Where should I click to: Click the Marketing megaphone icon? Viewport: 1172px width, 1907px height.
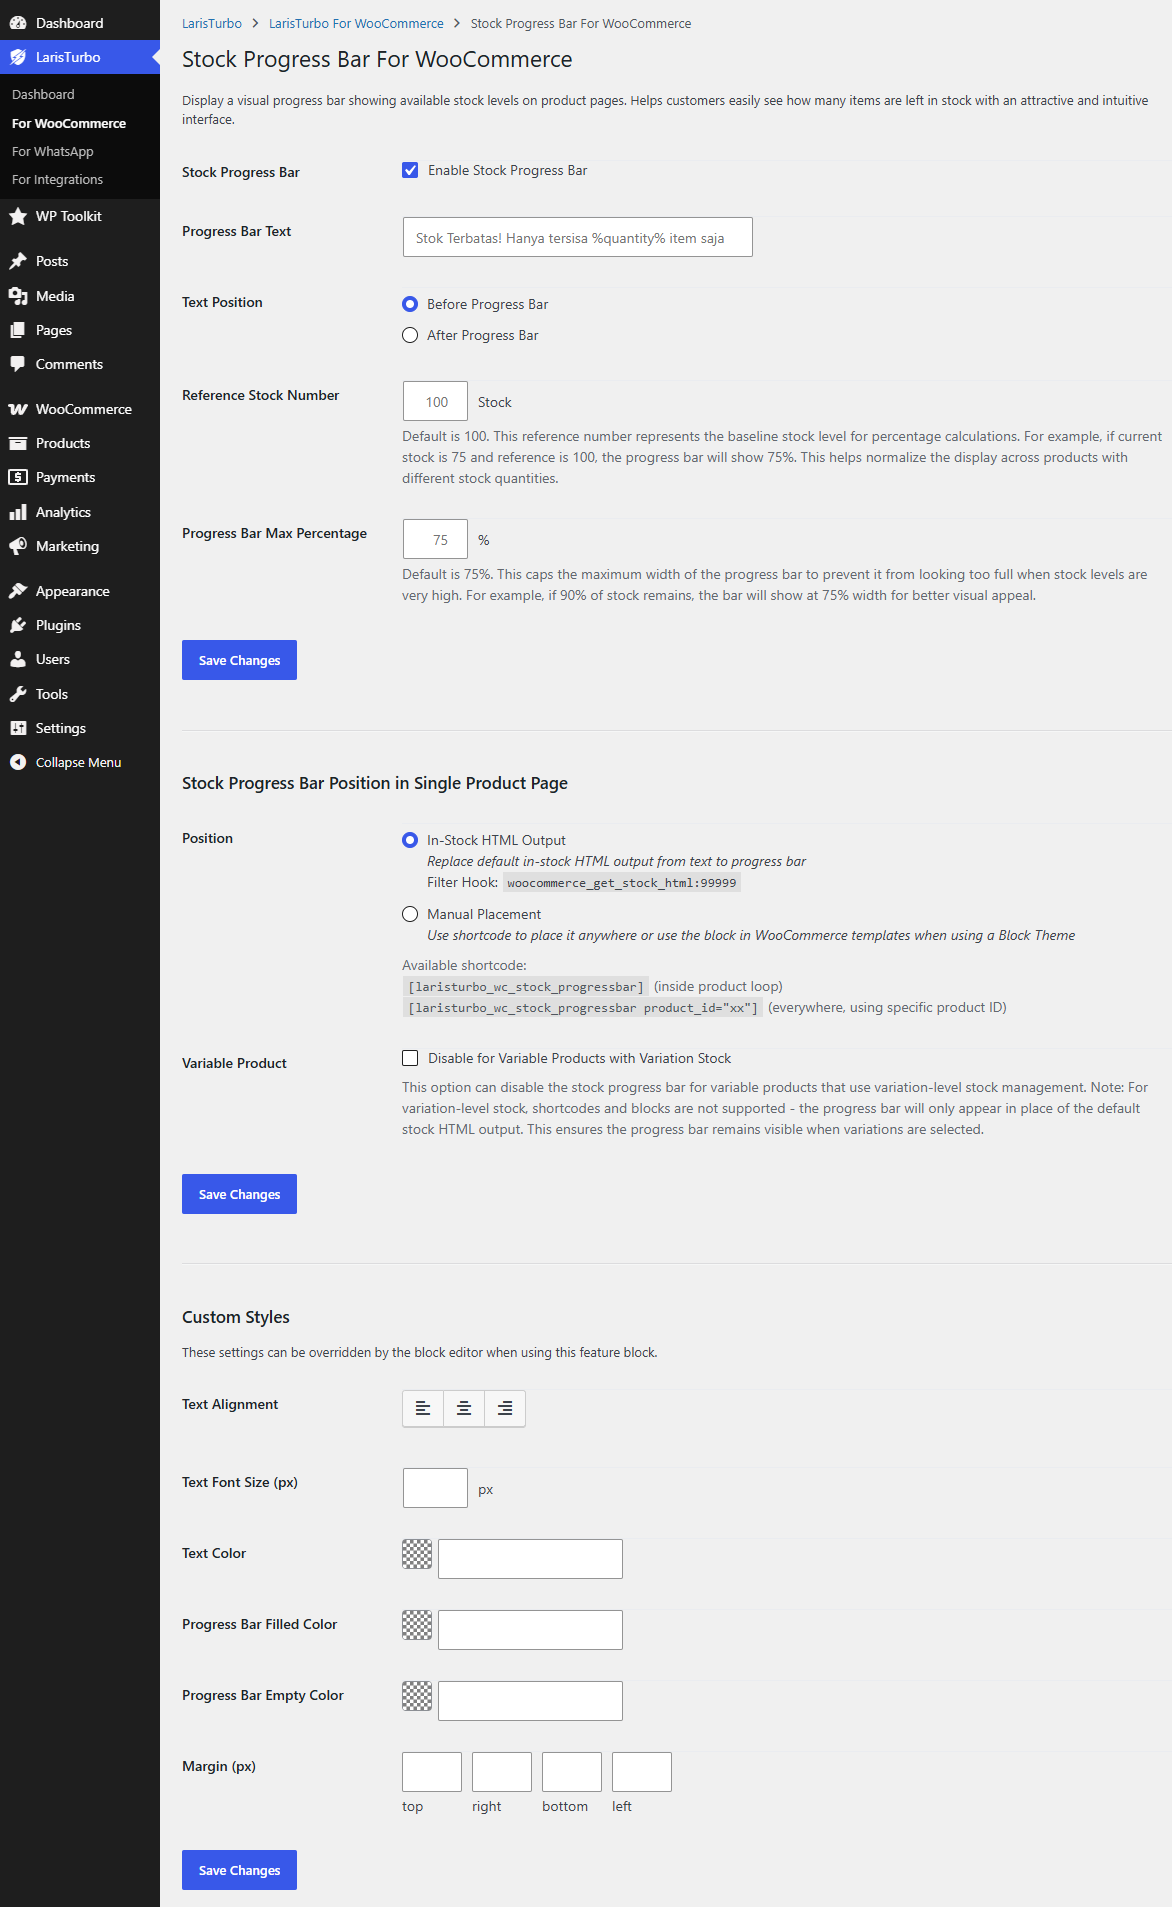tap(18, 546)
